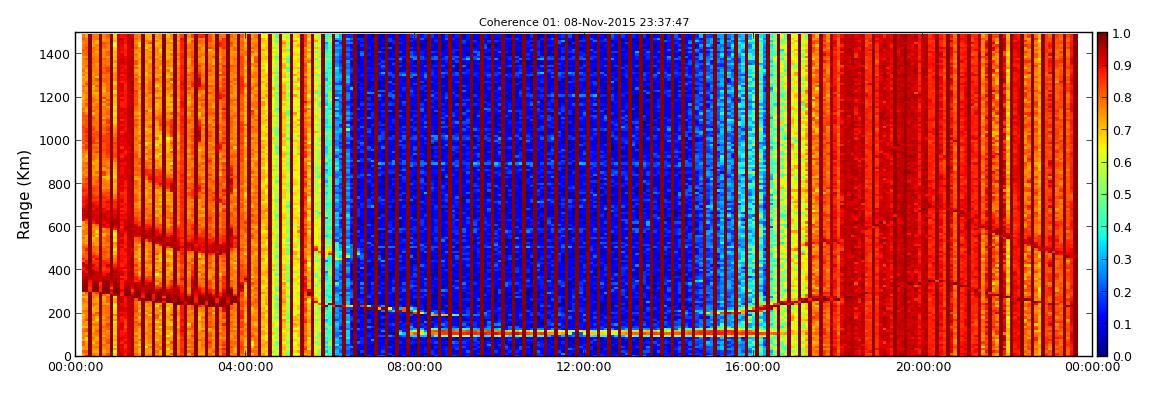Click the dark red top of the colorbar
The image size is (1150, 407).
[x=1102, y=40]
